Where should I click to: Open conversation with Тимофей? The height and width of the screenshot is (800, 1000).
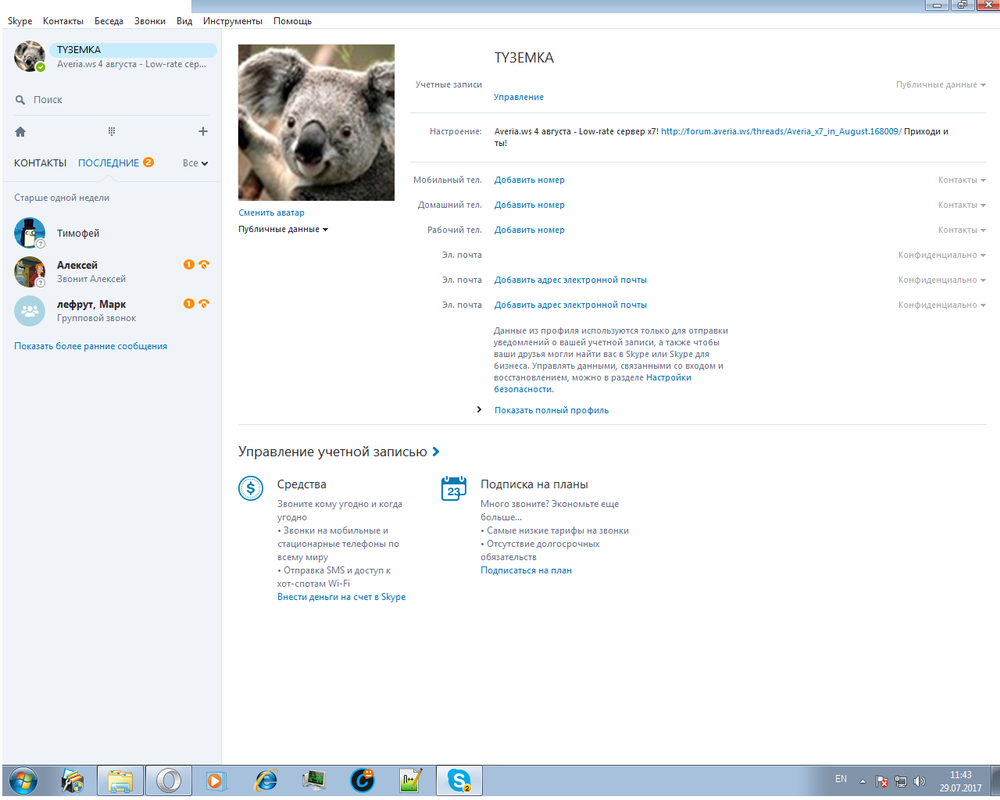coord(78,233)
